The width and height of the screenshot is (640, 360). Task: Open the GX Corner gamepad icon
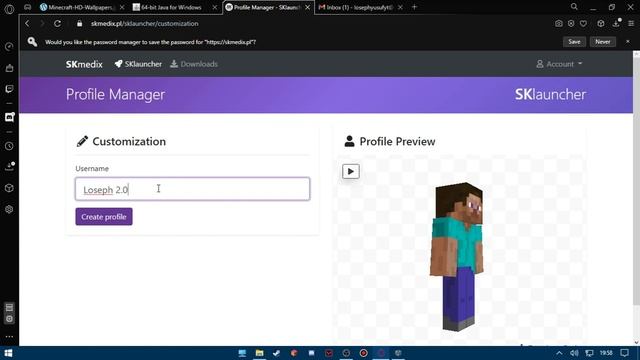click(27, 7)
